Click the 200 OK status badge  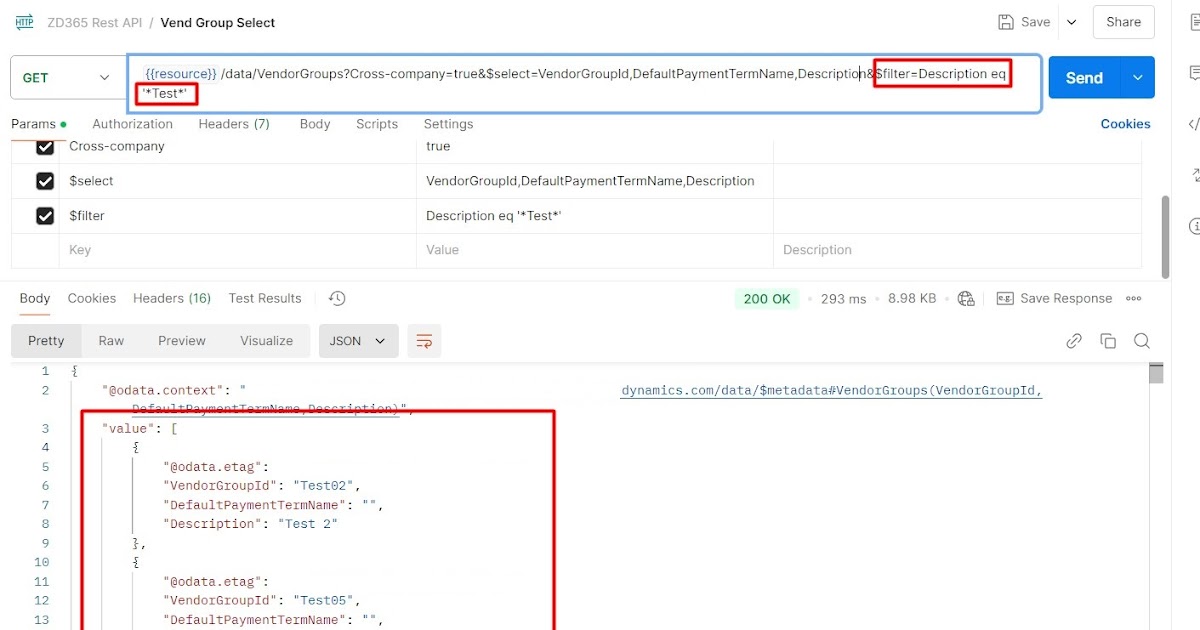coord(767,298)
